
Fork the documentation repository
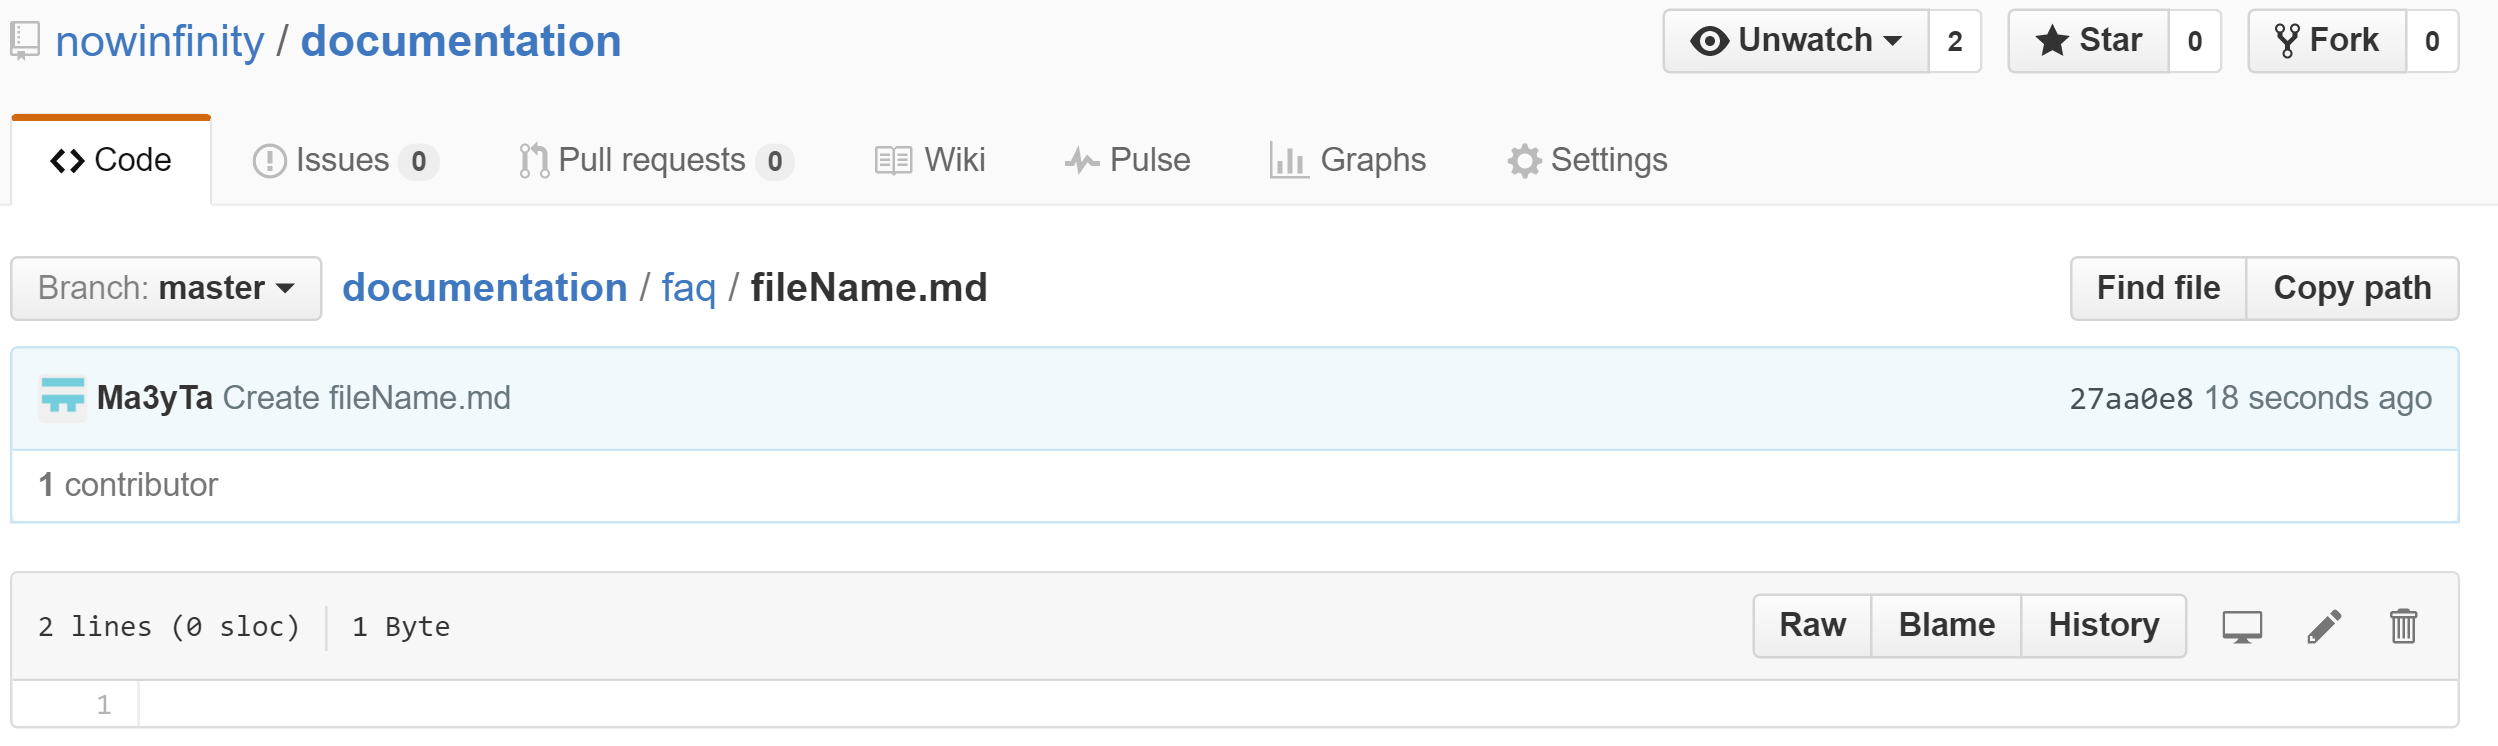click(x=2327, y=41)
